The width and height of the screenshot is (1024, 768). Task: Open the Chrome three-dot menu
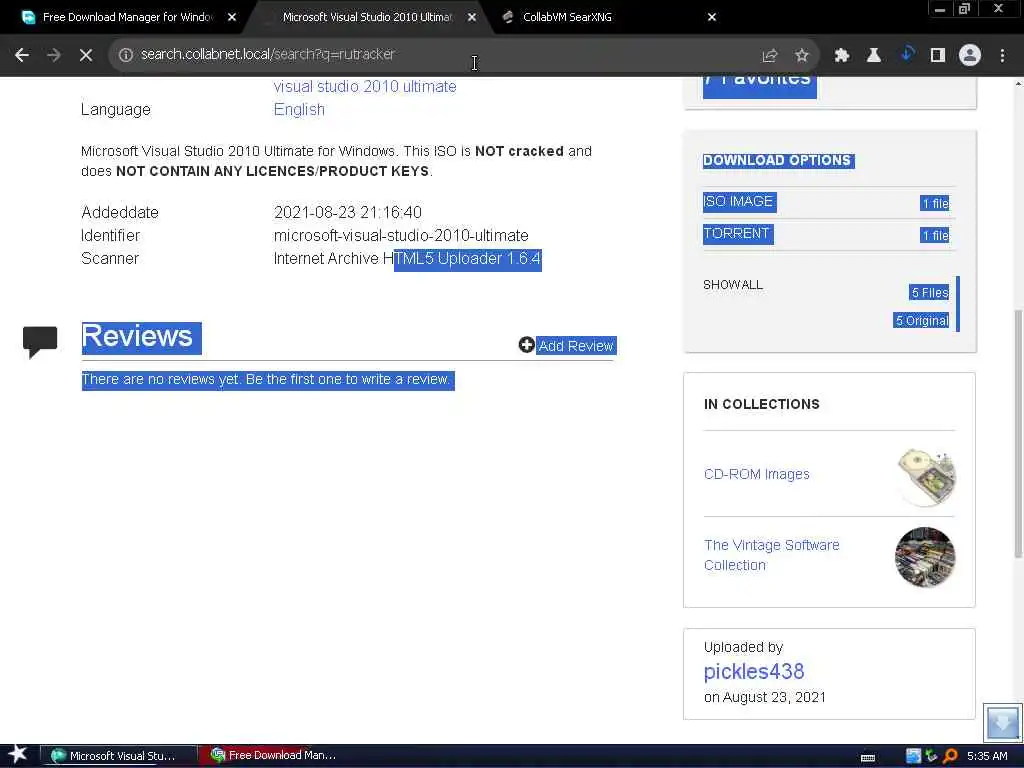pyautogui.click(x=1002, y=56)
